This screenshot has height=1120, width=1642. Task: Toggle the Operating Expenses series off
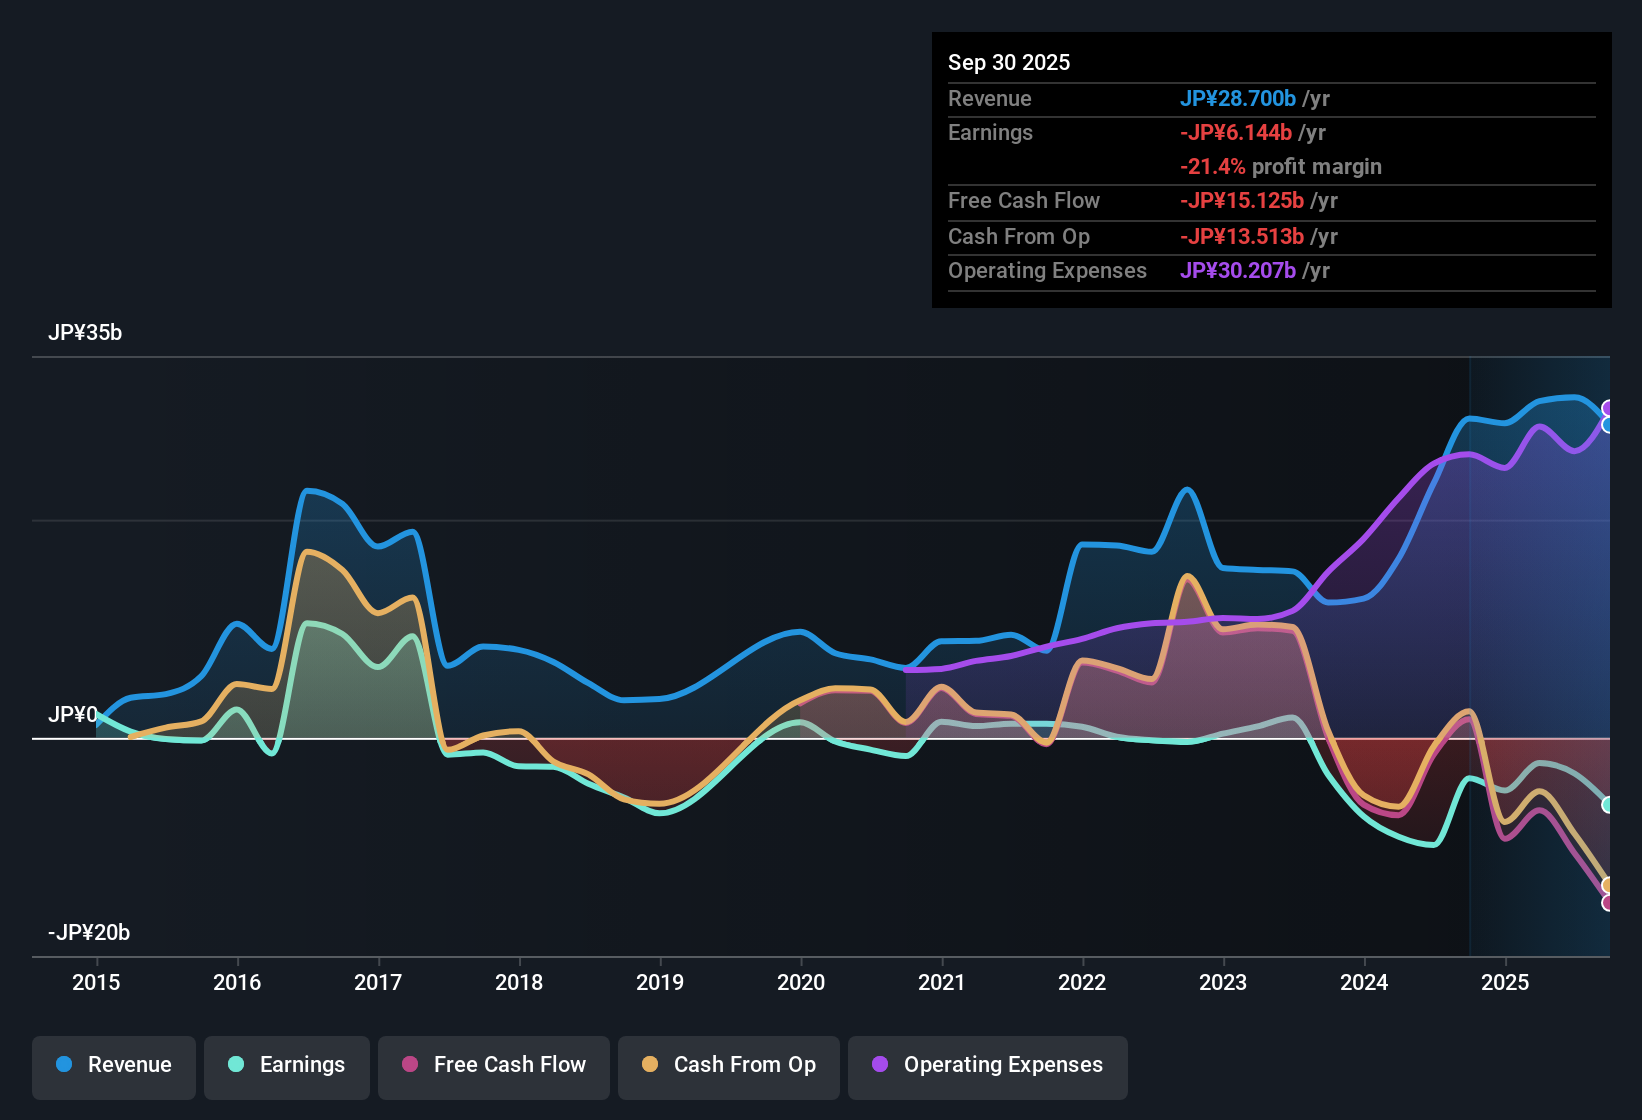coord(987,1065)
